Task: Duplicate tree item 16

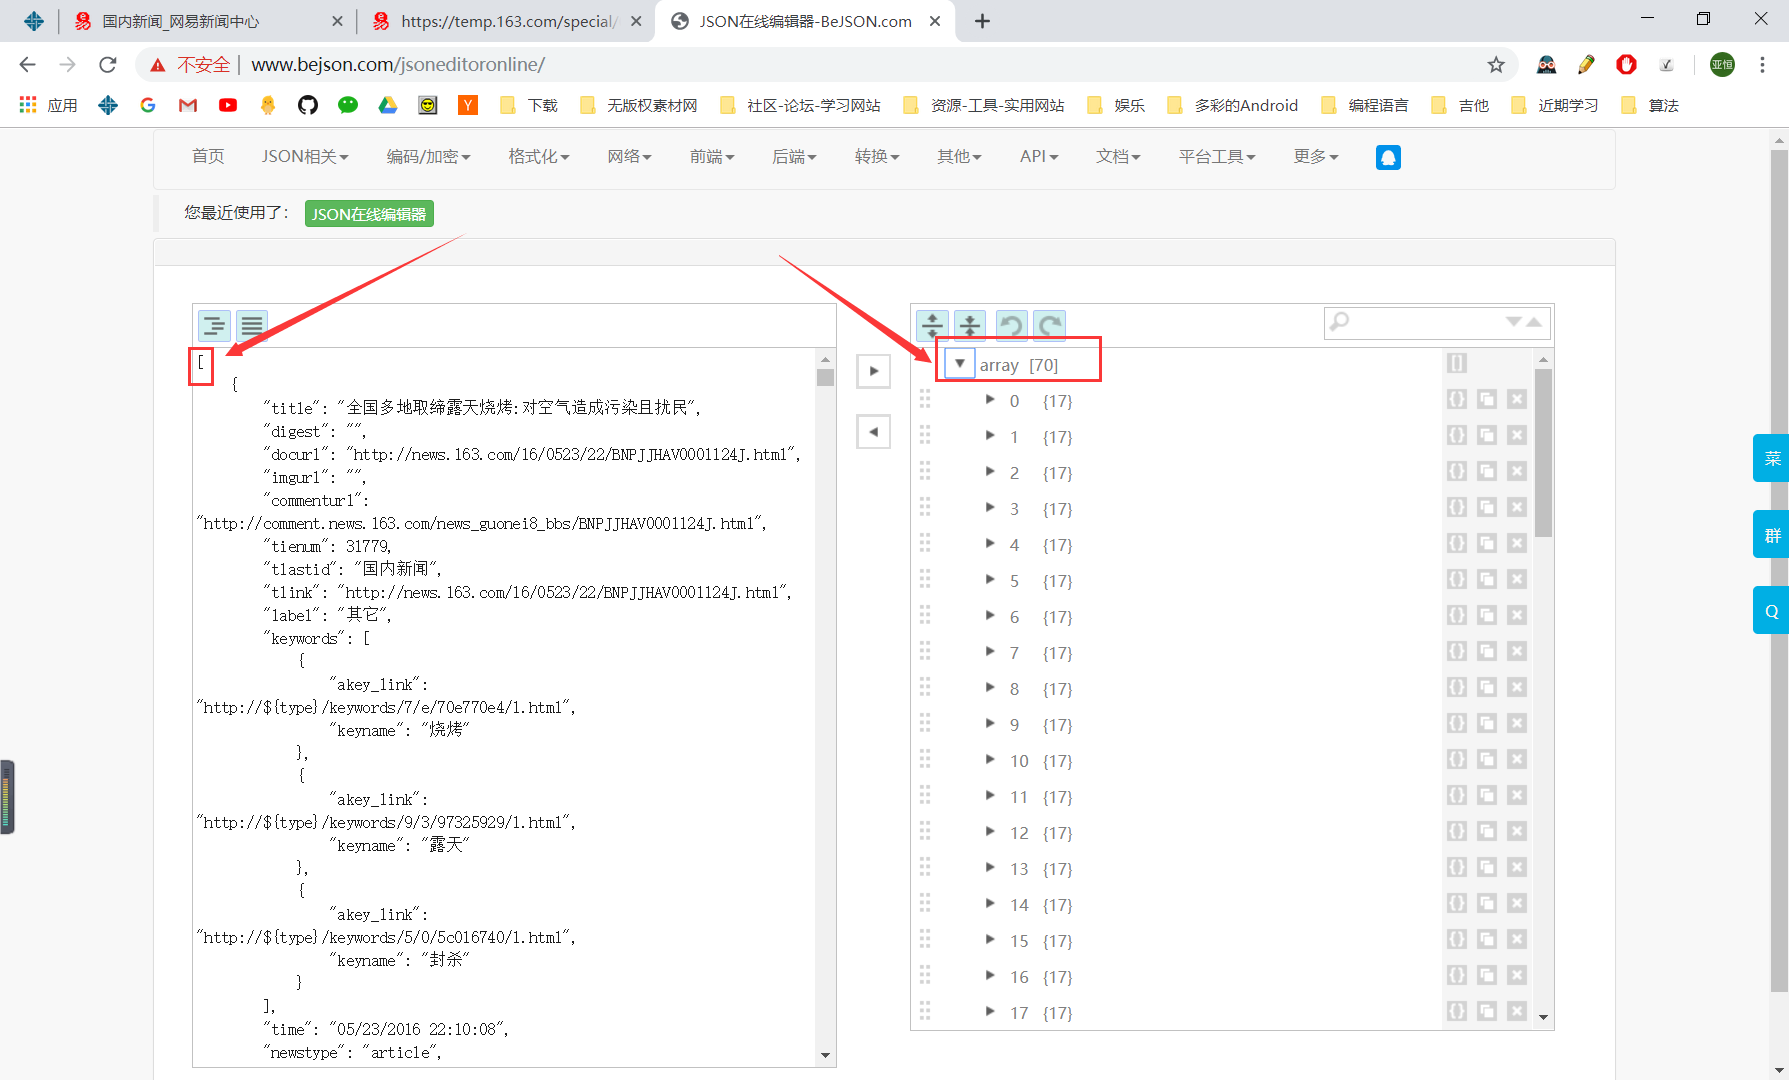Action: click(1487, 975)
